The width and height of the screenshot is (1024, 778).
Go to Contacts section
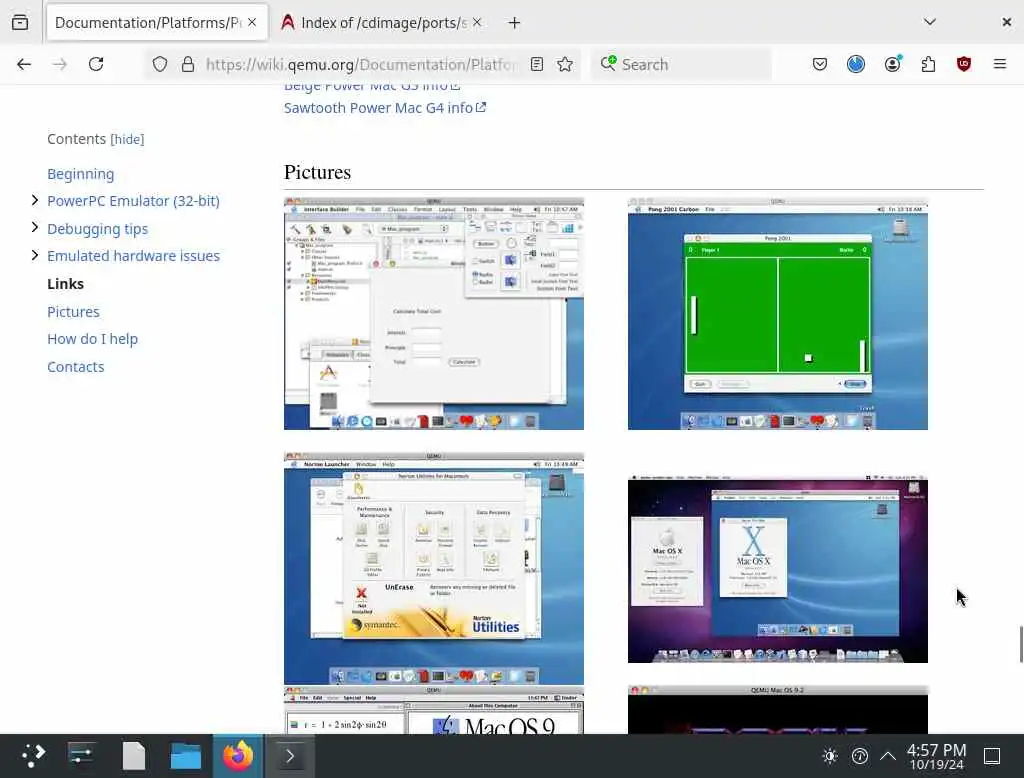coord(75,366)
